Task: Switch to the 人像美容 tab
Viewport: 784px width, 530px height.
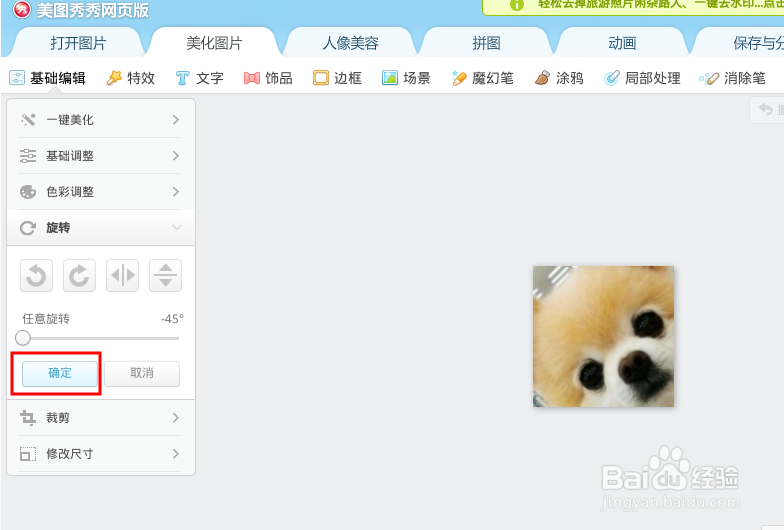Action: 350,43
